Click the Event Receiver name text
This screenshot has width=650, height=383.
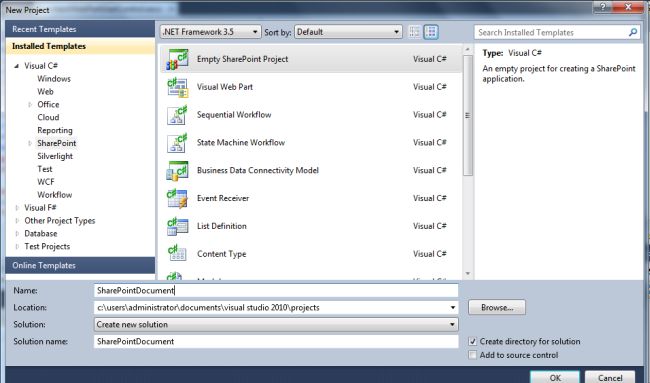pos(223,198)
